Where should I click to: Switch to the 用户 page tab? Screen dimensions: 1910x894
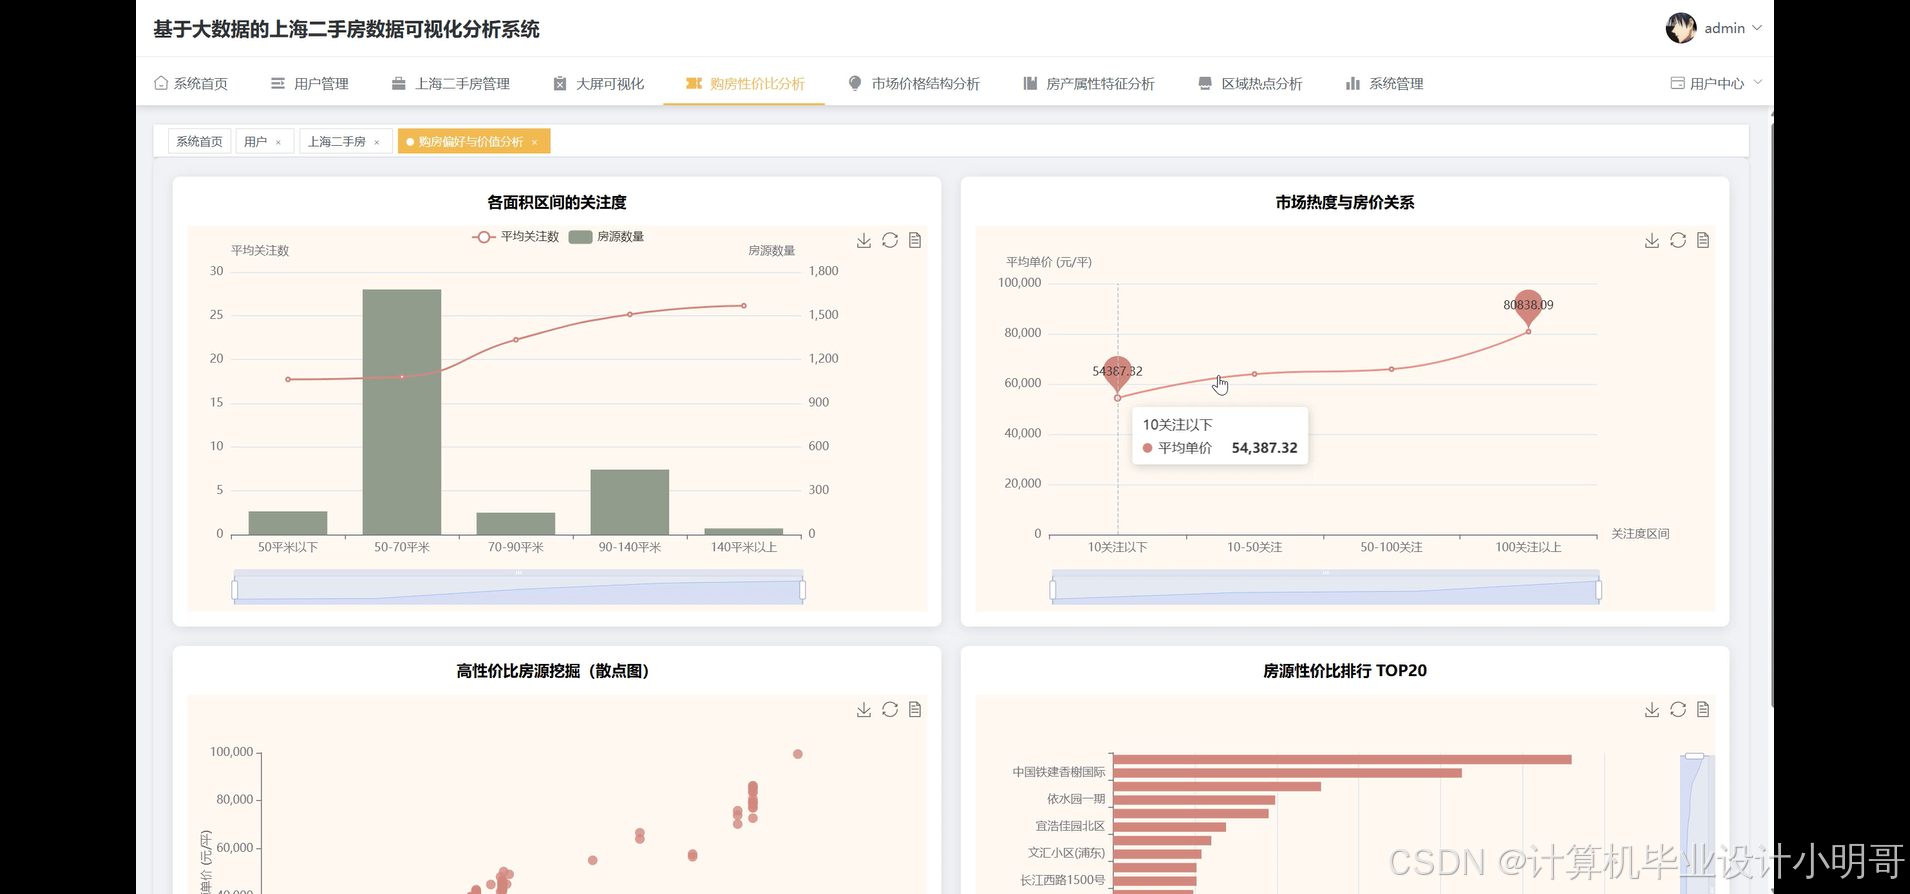click(x=256, y=141)
